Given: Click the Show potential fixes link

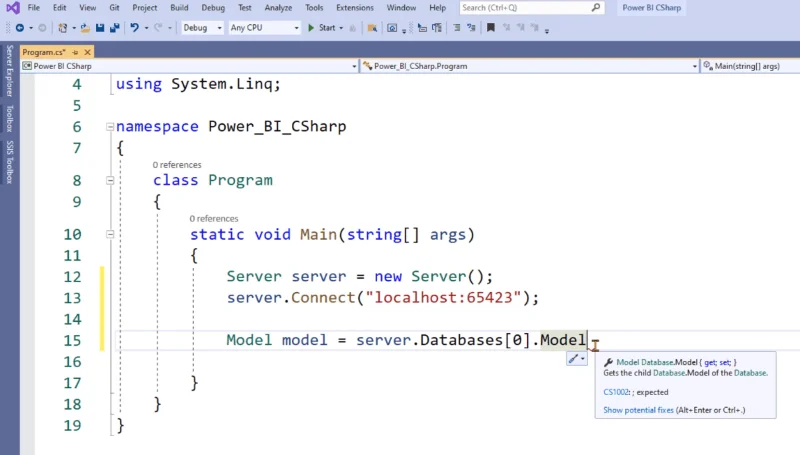Looking at the screenshot, I should click(x=638, y=410).
